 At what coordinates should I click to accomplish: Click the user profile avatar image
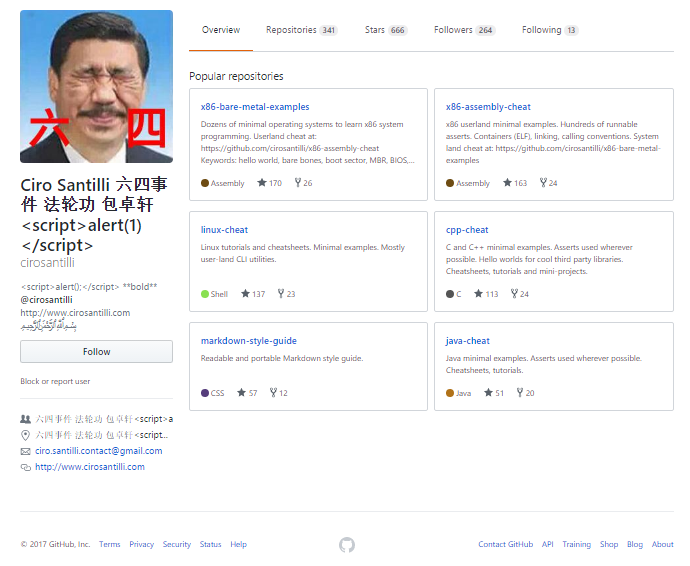[x=96, y=87]
